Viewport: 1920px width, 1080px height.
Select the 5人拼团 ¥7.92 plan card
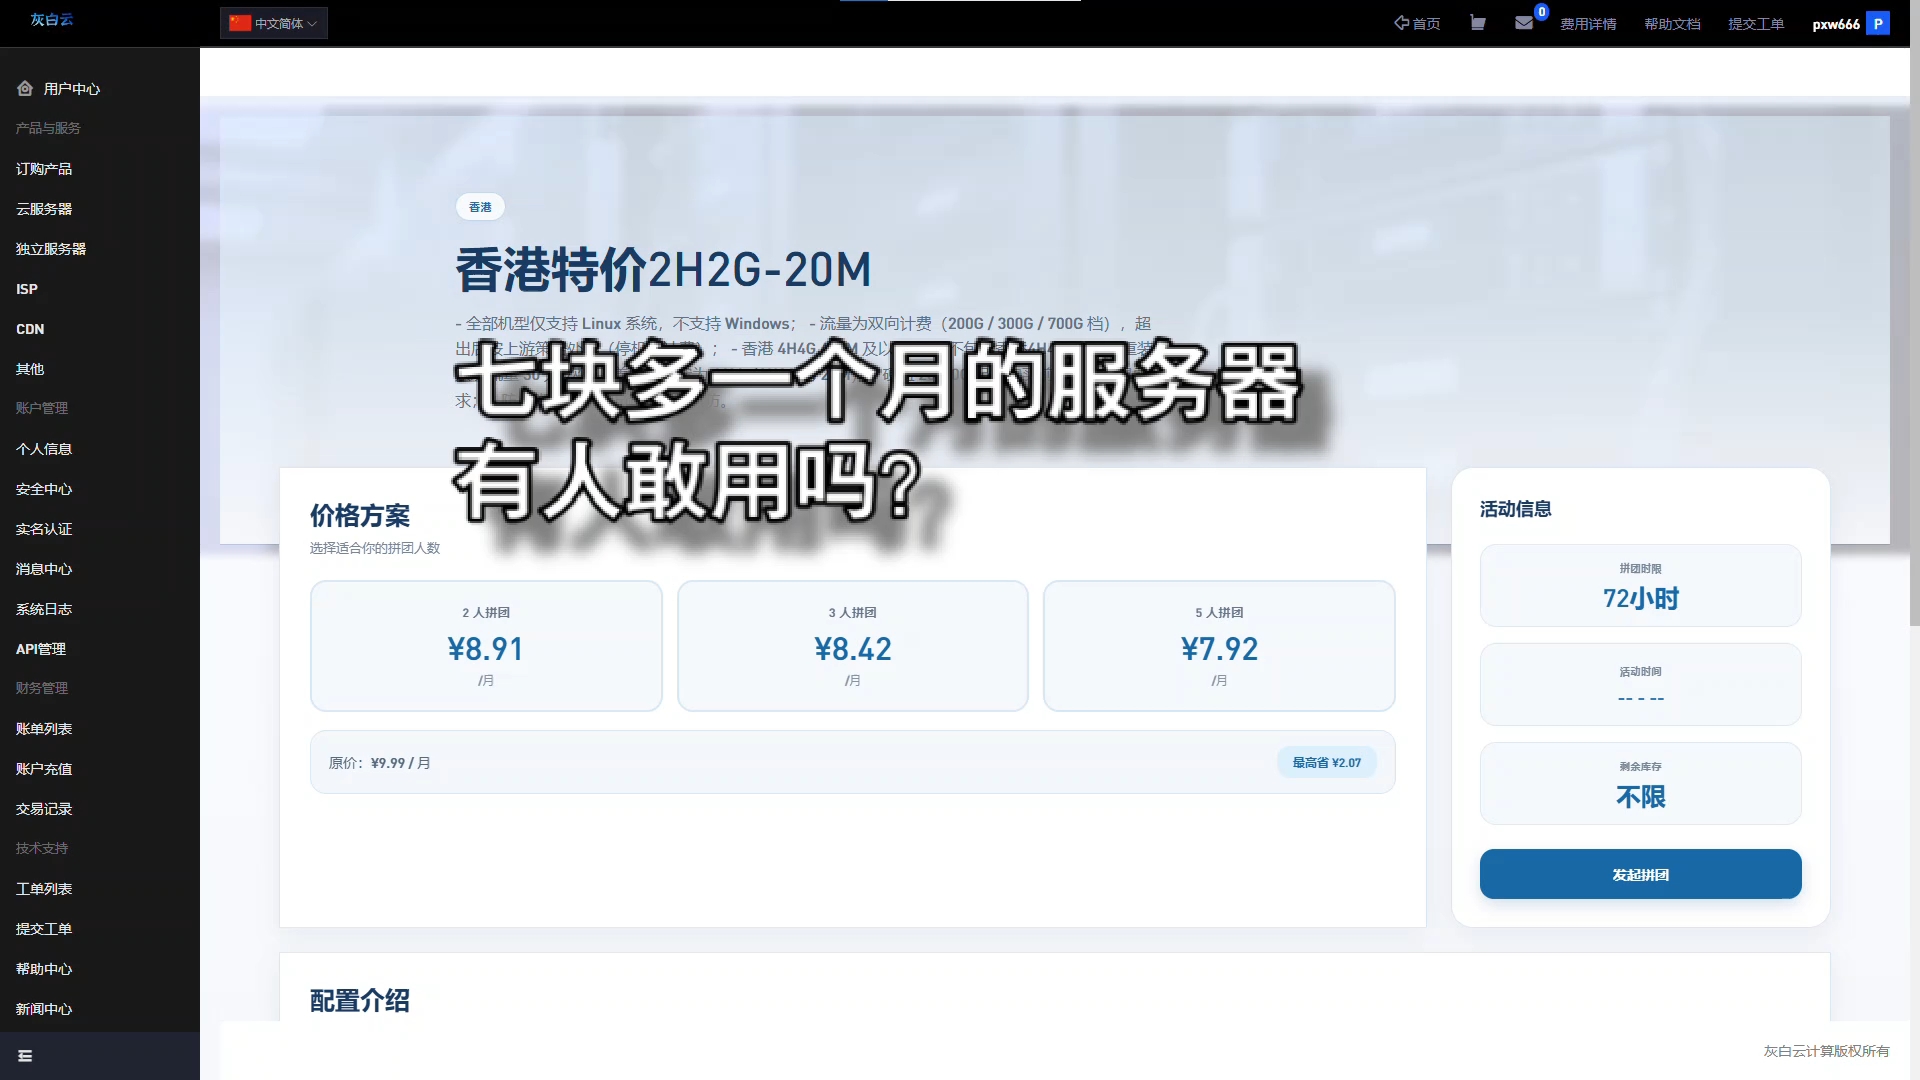coord(1219,646)
